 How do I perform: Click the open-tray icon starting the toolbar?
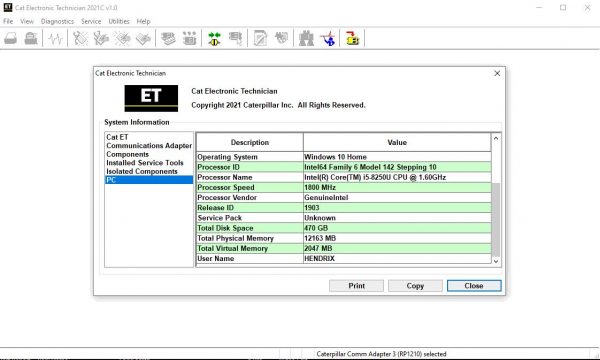[x=10, y=38]
